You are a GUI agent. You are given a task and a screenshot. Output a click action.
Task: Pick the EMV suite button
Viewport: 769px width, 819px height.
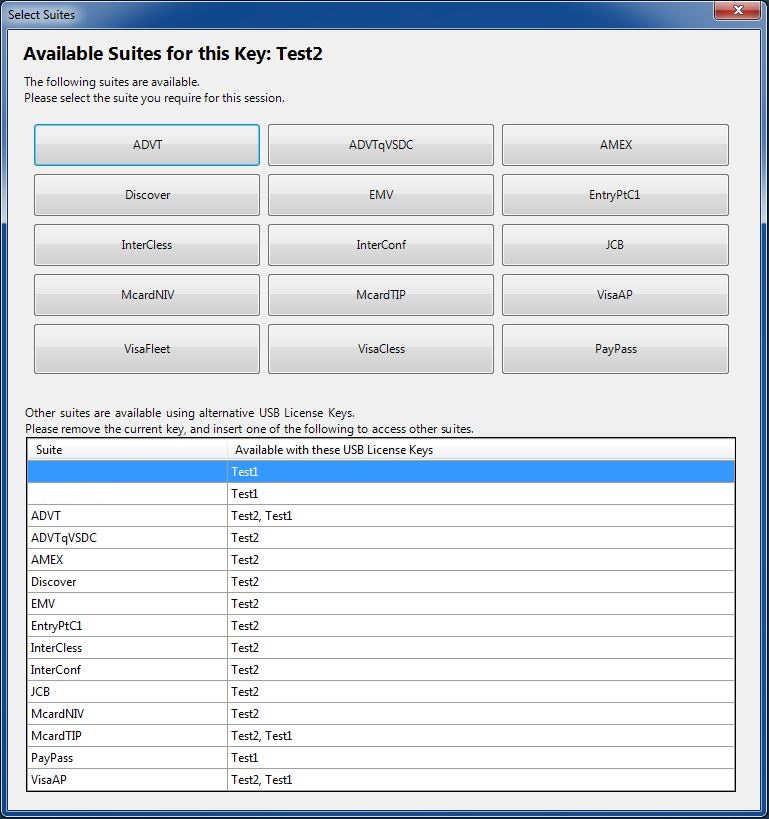(381, 195)
